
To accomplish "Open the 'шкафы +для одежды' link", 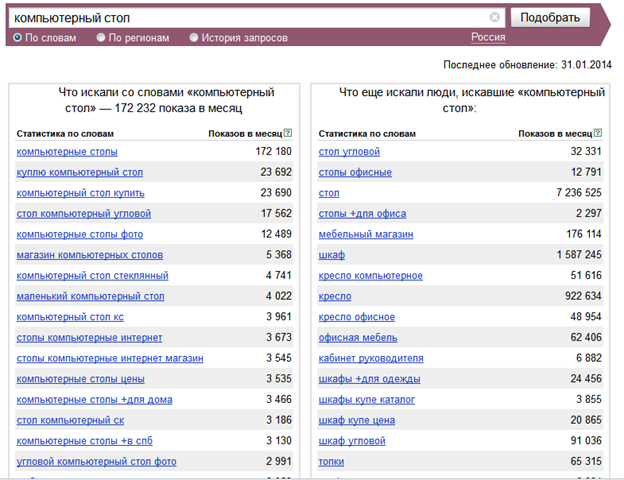I will pos(369,379).
